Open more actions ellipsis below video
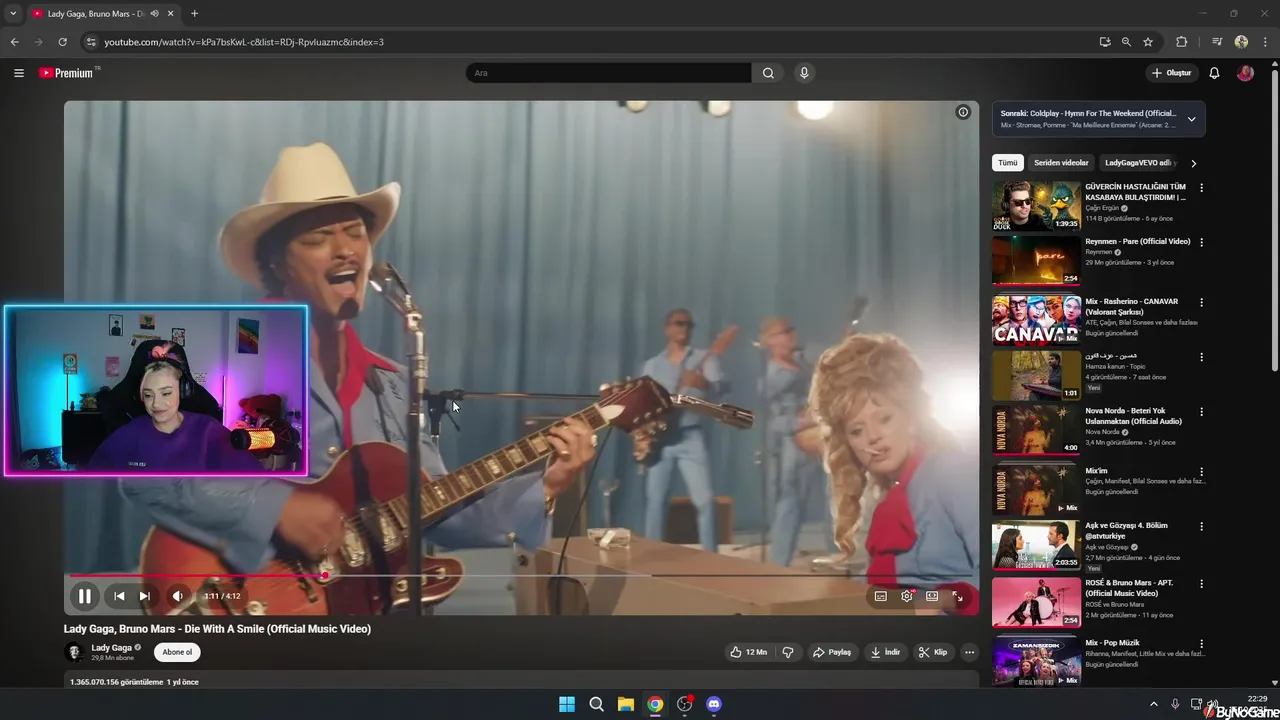 point(969,652)
